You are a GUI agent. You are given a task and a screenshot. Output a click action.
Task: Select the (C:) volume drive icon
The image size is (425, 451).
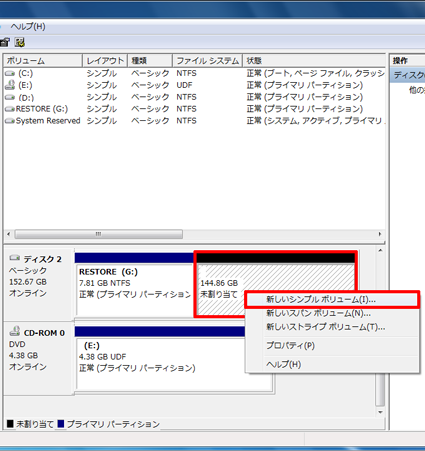coord(10,73)
